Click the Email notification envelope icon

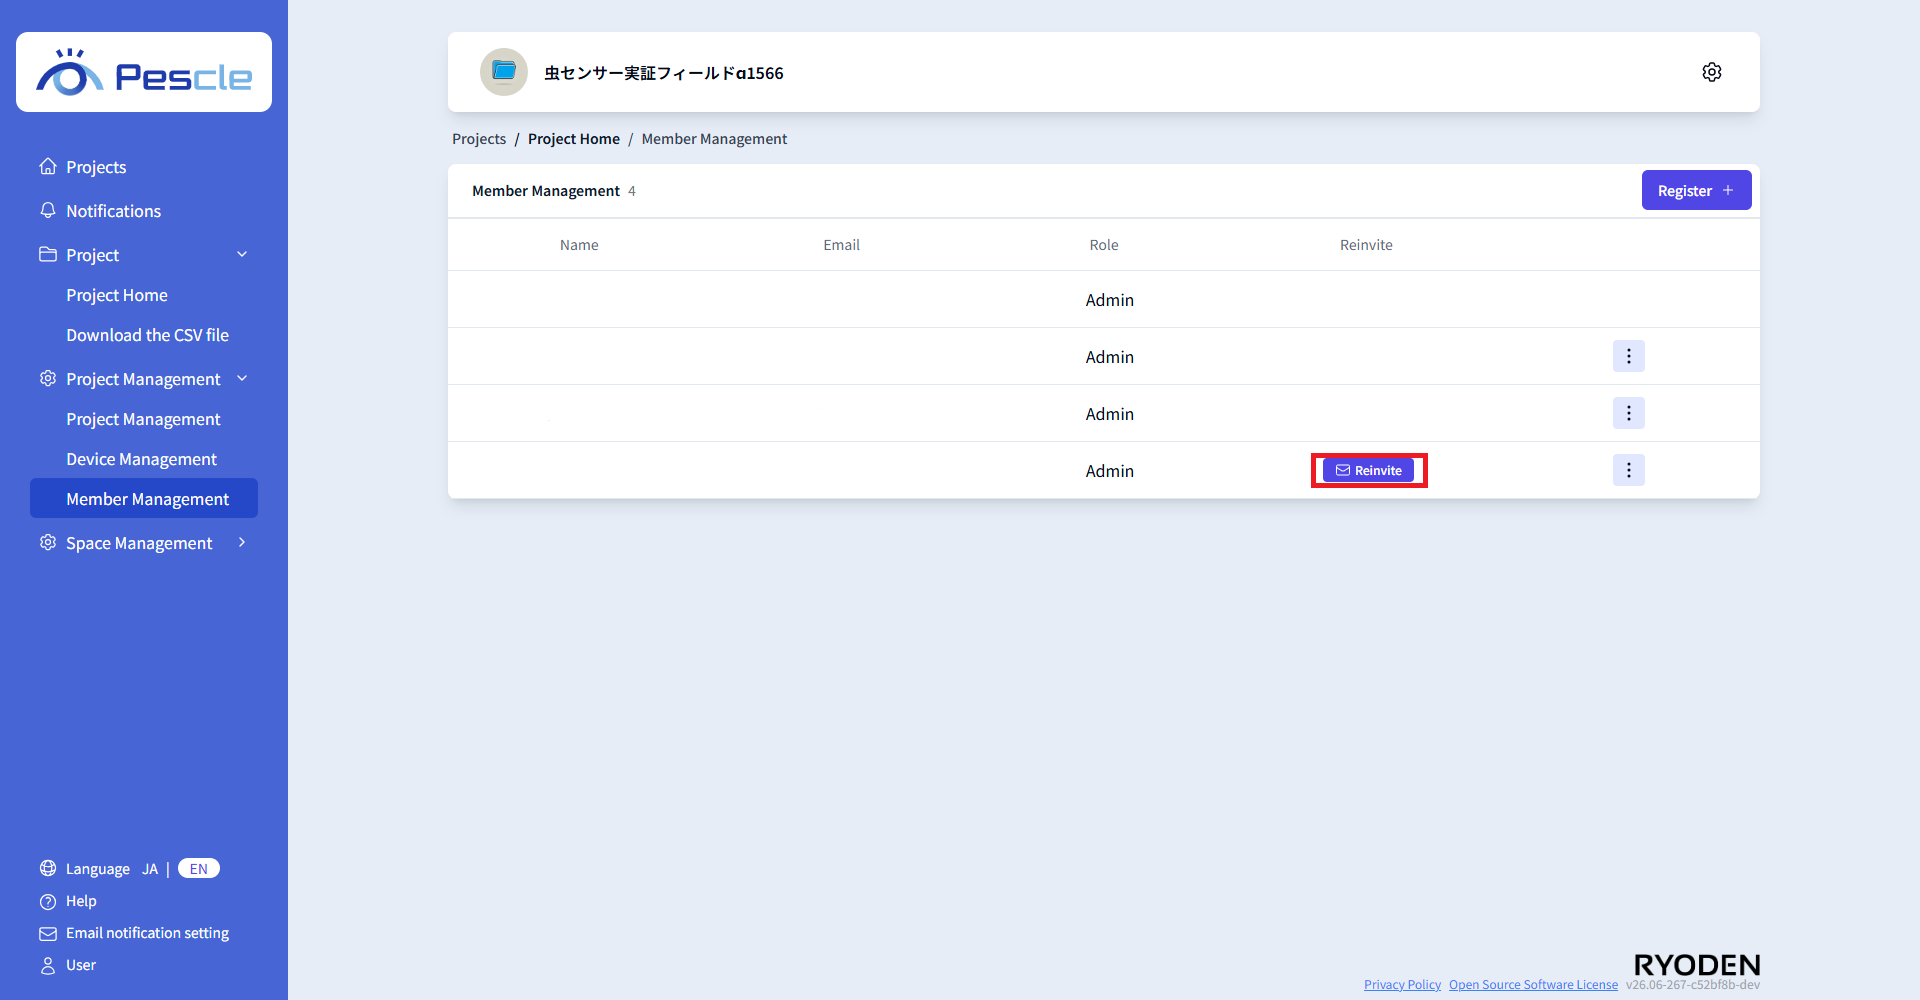tap(48, 933)
